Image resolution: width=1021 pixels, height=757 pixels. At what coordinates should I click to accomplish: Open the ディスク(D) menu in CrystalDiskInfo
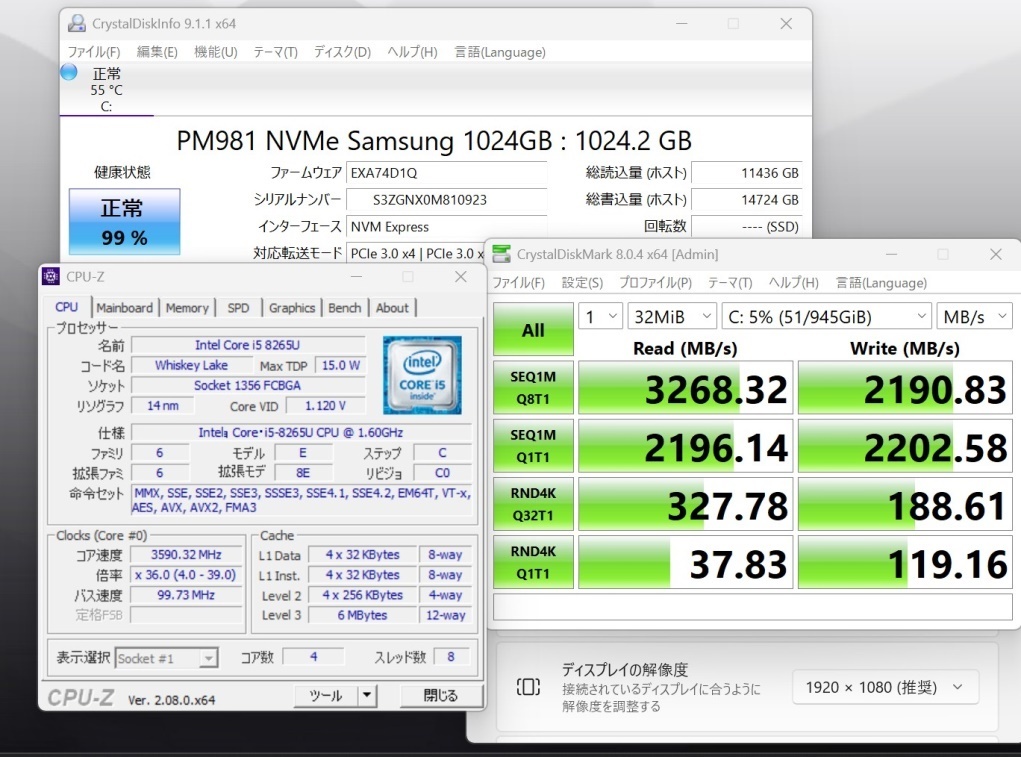[x=342, y=52]
